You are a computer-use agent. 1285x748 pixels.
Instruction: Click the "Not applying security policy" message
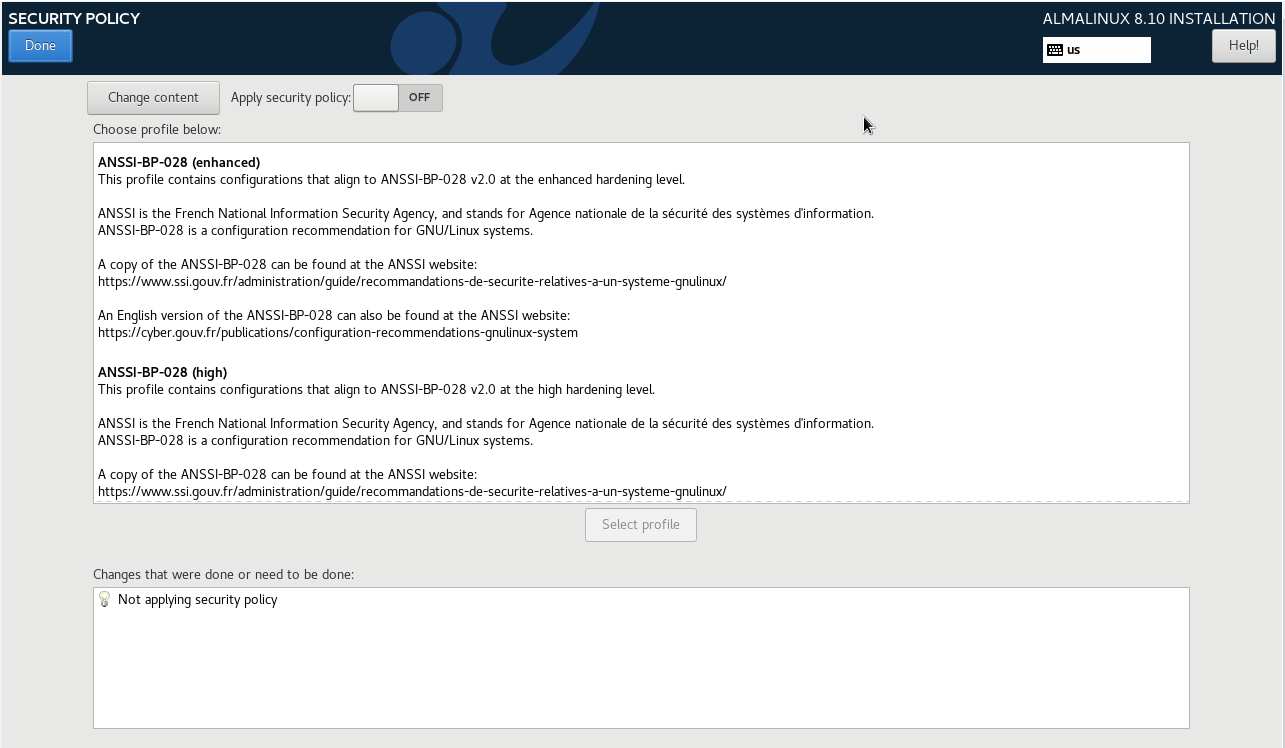(x=197, y=600)
